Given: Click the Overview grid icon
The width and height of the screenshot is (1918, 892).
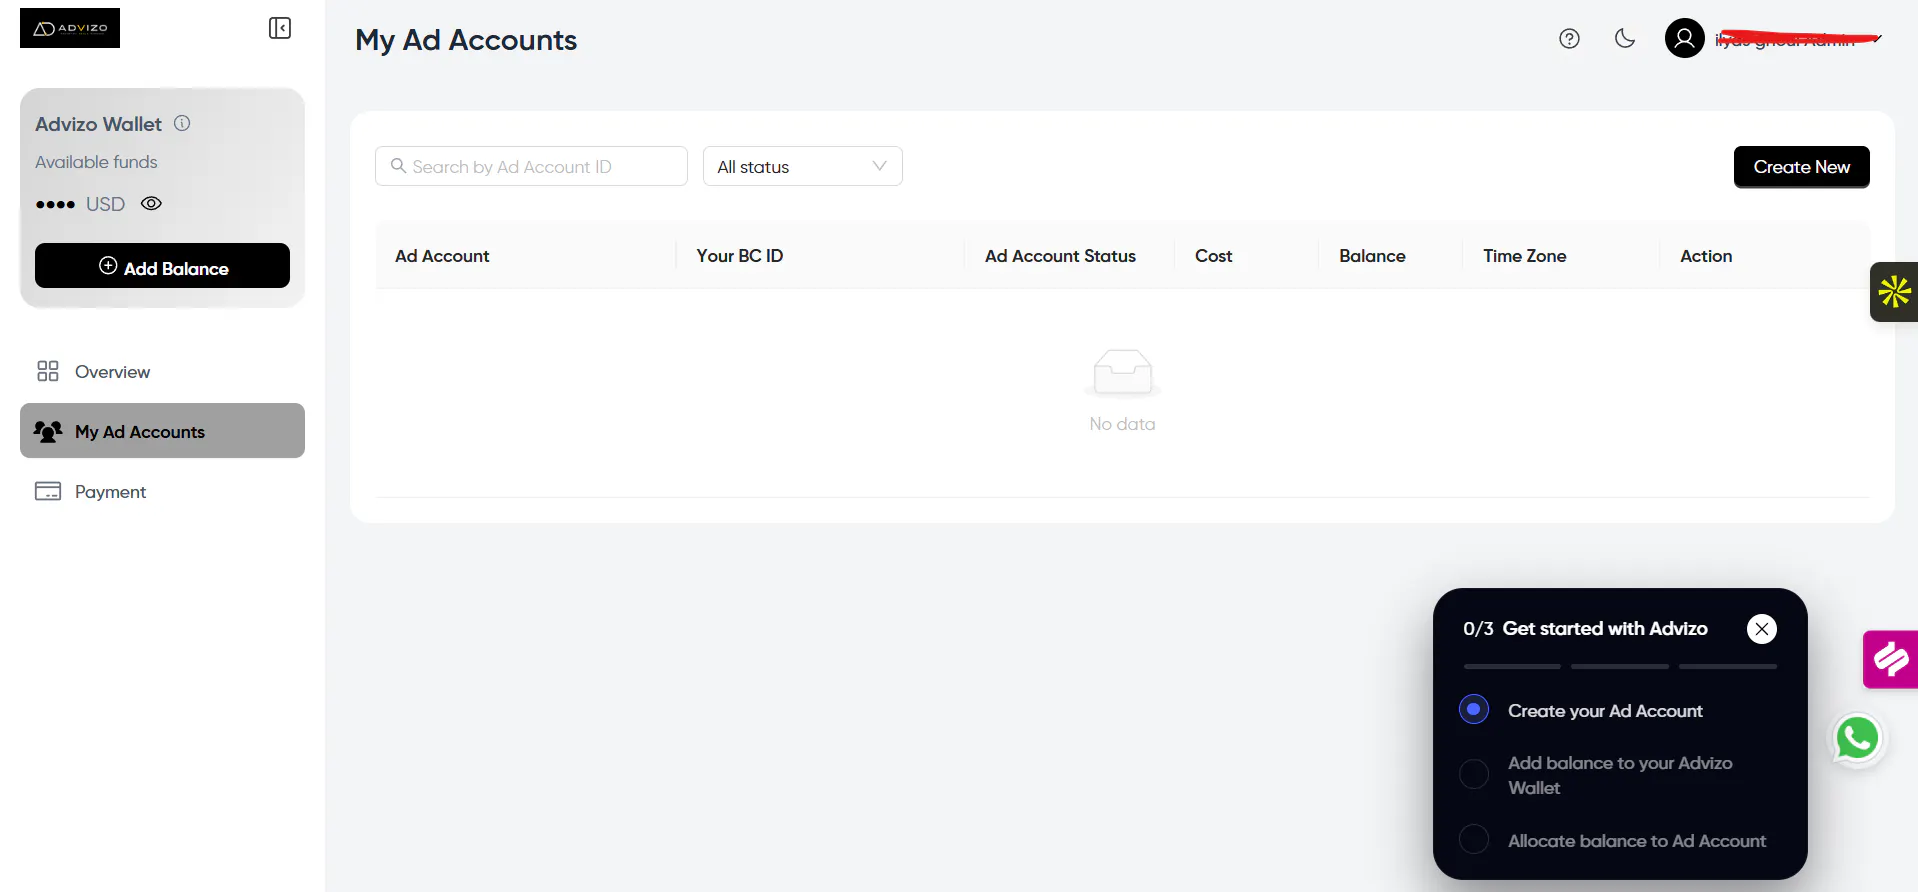Looking at the screenshot, I should pos(48,371).
